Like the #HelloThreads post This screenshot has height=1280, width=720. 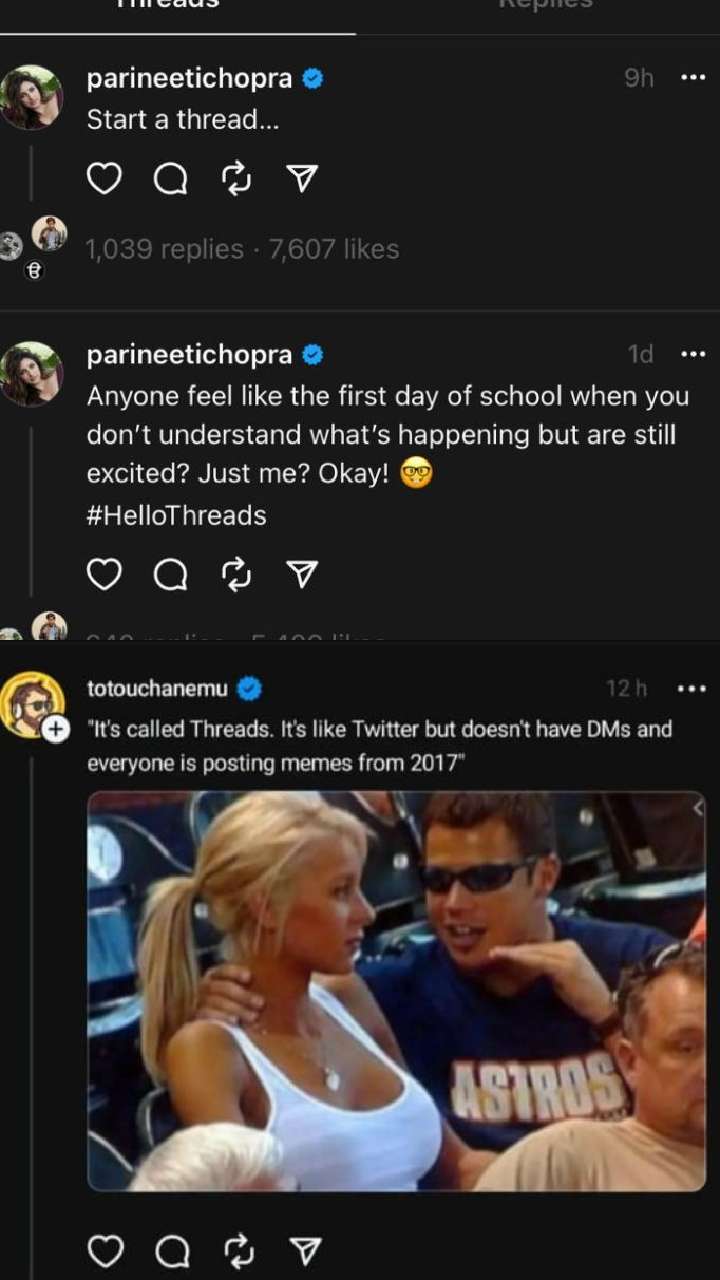[x=104, y=574]
